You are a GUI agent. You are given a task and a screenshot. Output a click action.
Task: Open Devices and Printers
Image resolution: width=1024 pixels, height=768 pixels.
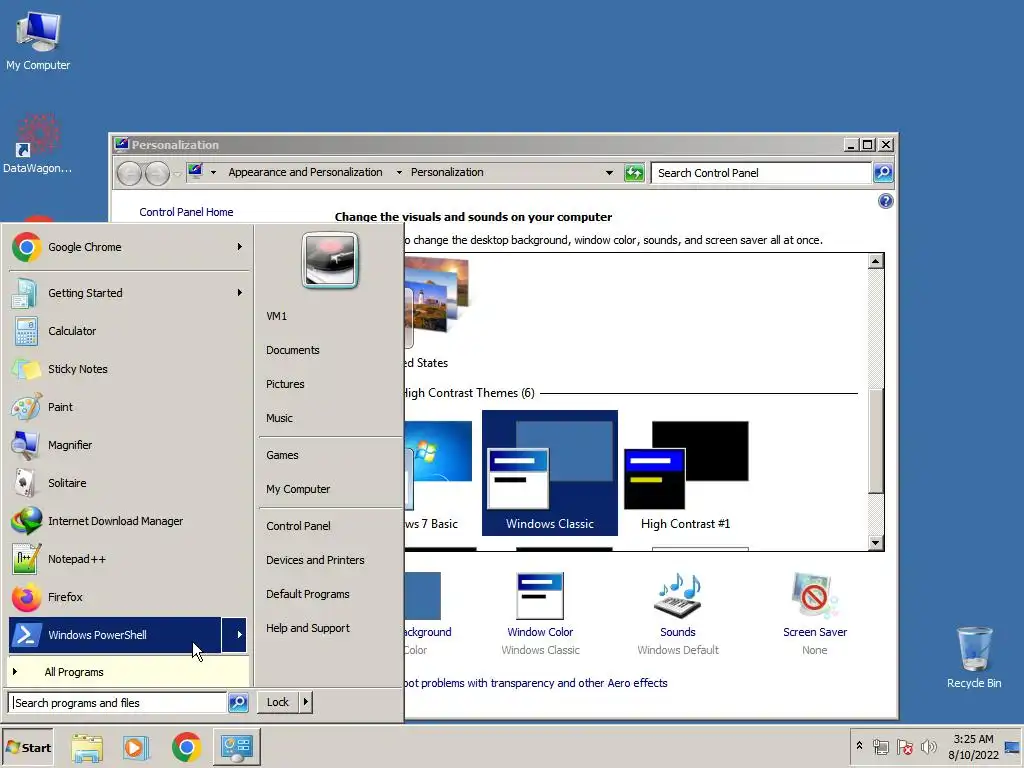click(x=315, y=560)
